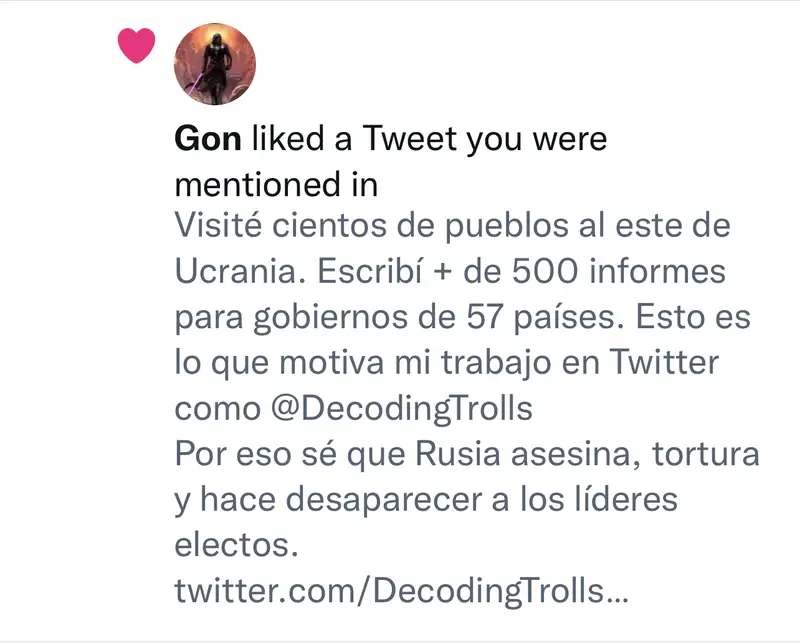Click the 'liked a Tweet you were' text
800x644 pixels.
(430, 139)
